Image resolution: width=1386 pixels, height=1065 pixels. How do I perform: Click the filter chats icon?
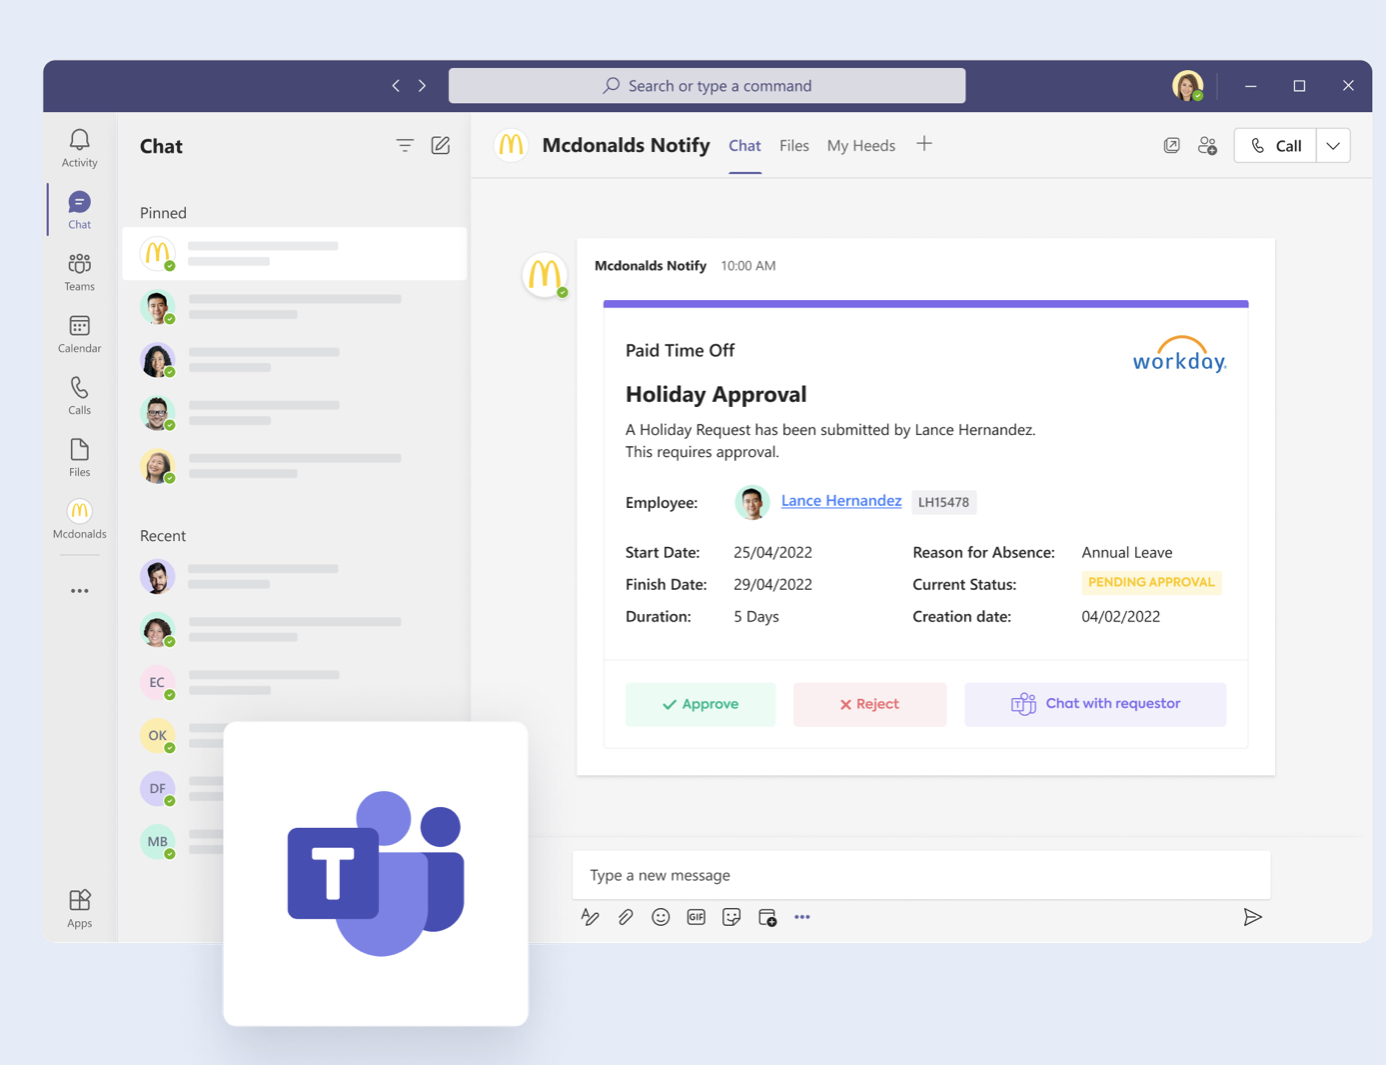click(x=405, y=146)
